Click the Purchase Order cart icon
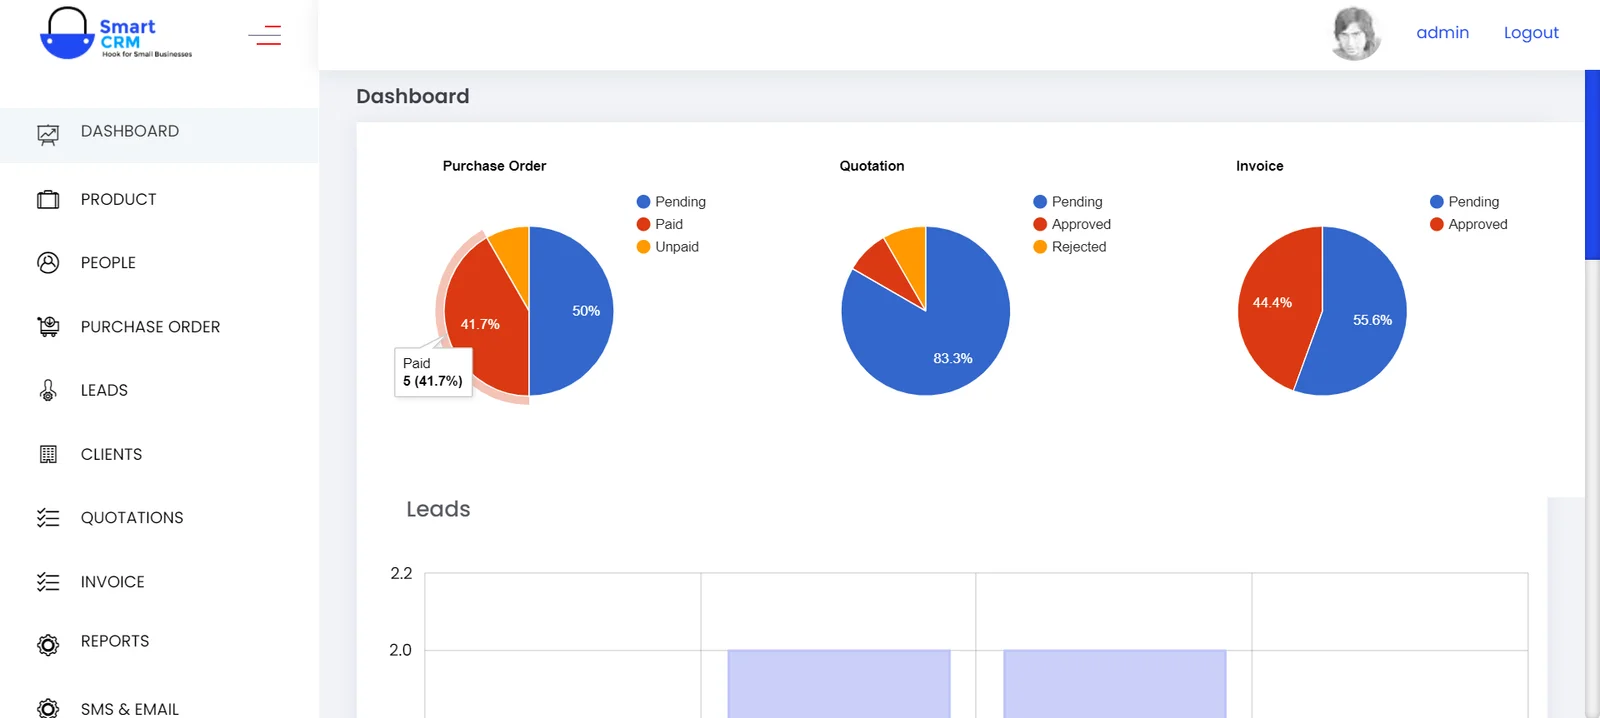The height and width of the screenshot is (718, 1600). pyautogui.click(x=48, y=327)
